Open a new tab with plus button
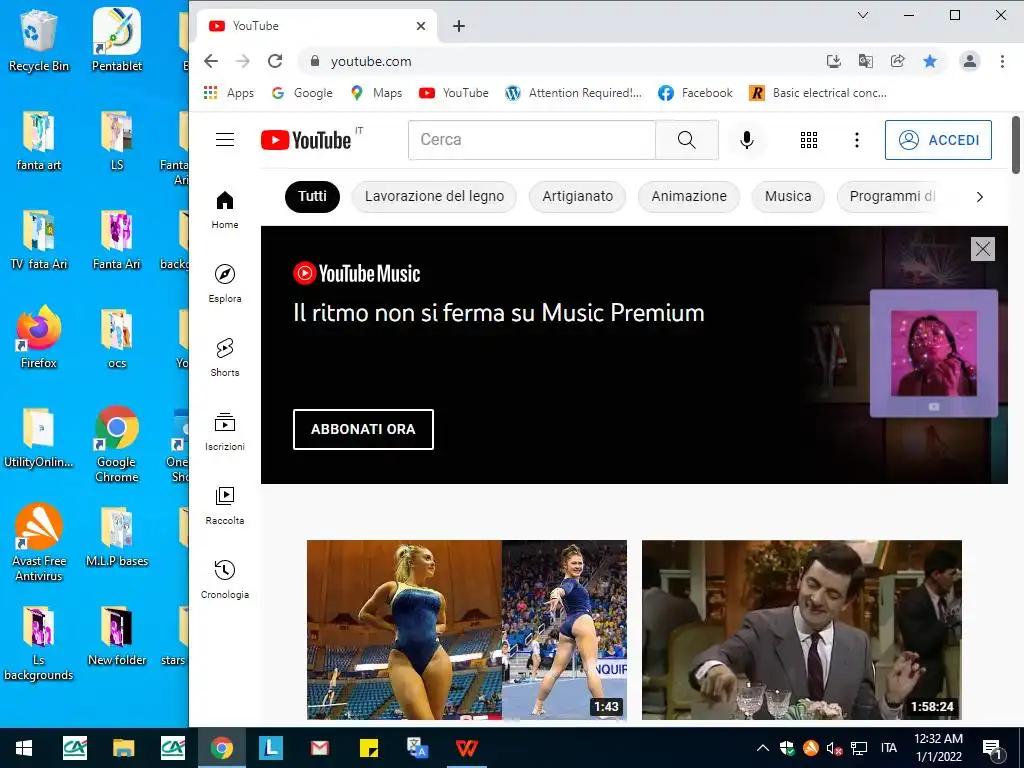1024x768 pixels. (x=459, y=26)
